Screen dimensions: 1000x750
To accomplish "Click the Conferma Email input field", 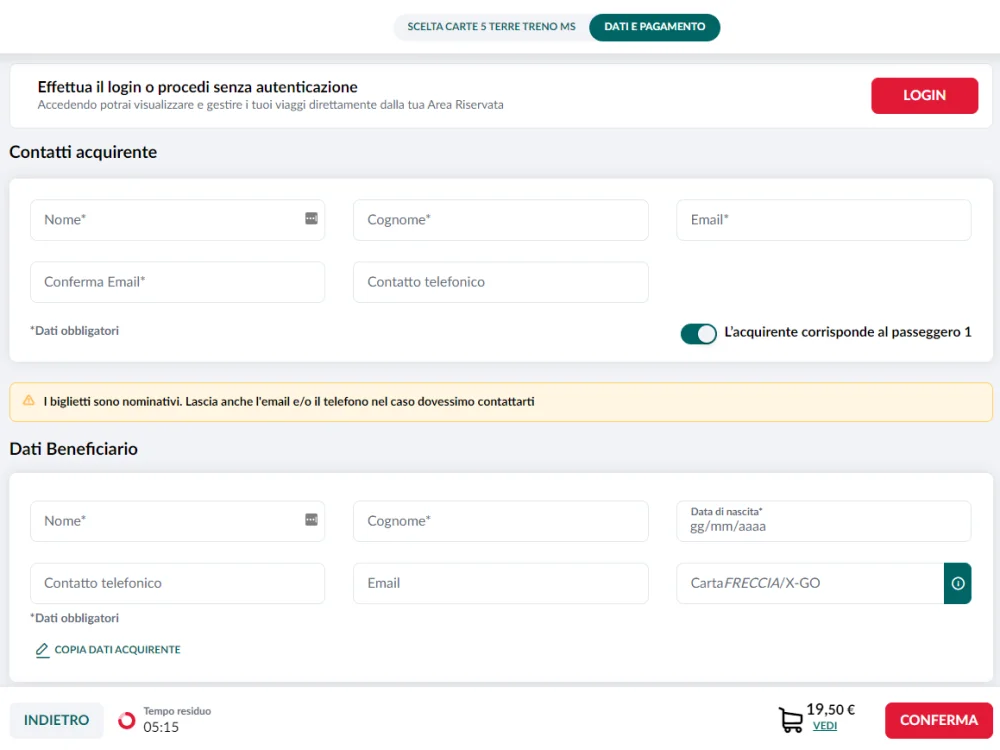I will 177,282.
